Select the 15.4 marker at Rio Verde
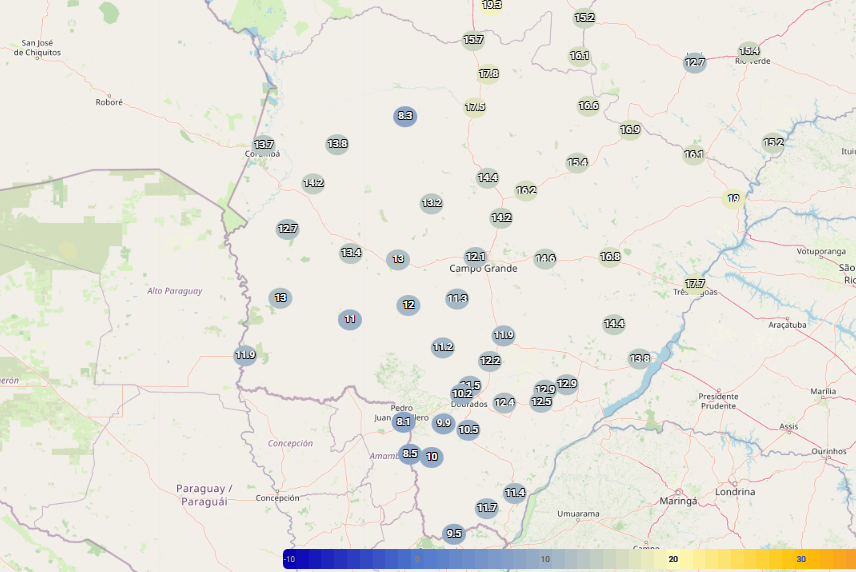The width and height of the screenshot is (856, 572). [x=749, y=51]
